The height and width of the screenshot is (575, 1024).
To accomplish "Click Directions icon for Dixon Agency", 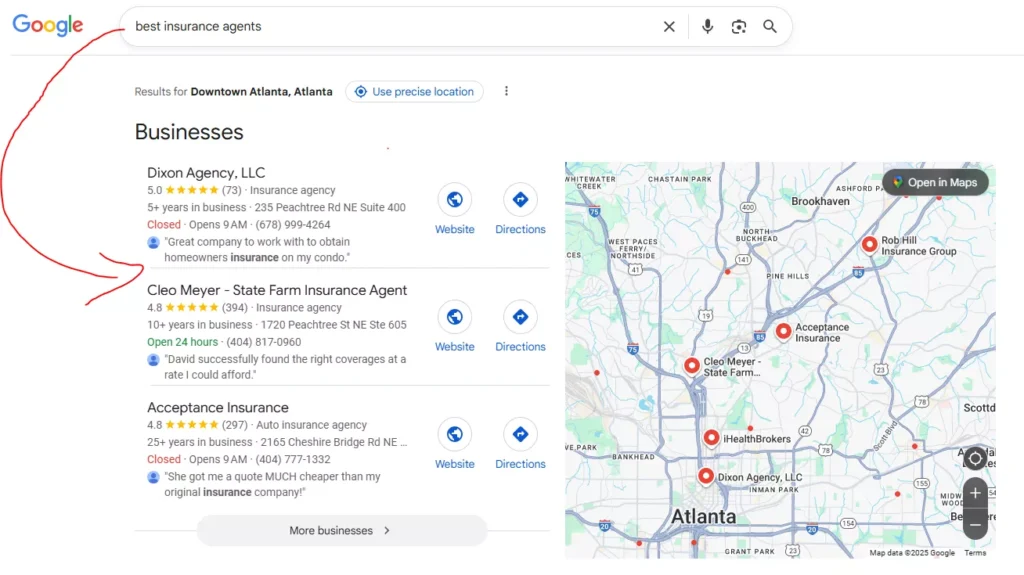I will click(x=520, y=199).
